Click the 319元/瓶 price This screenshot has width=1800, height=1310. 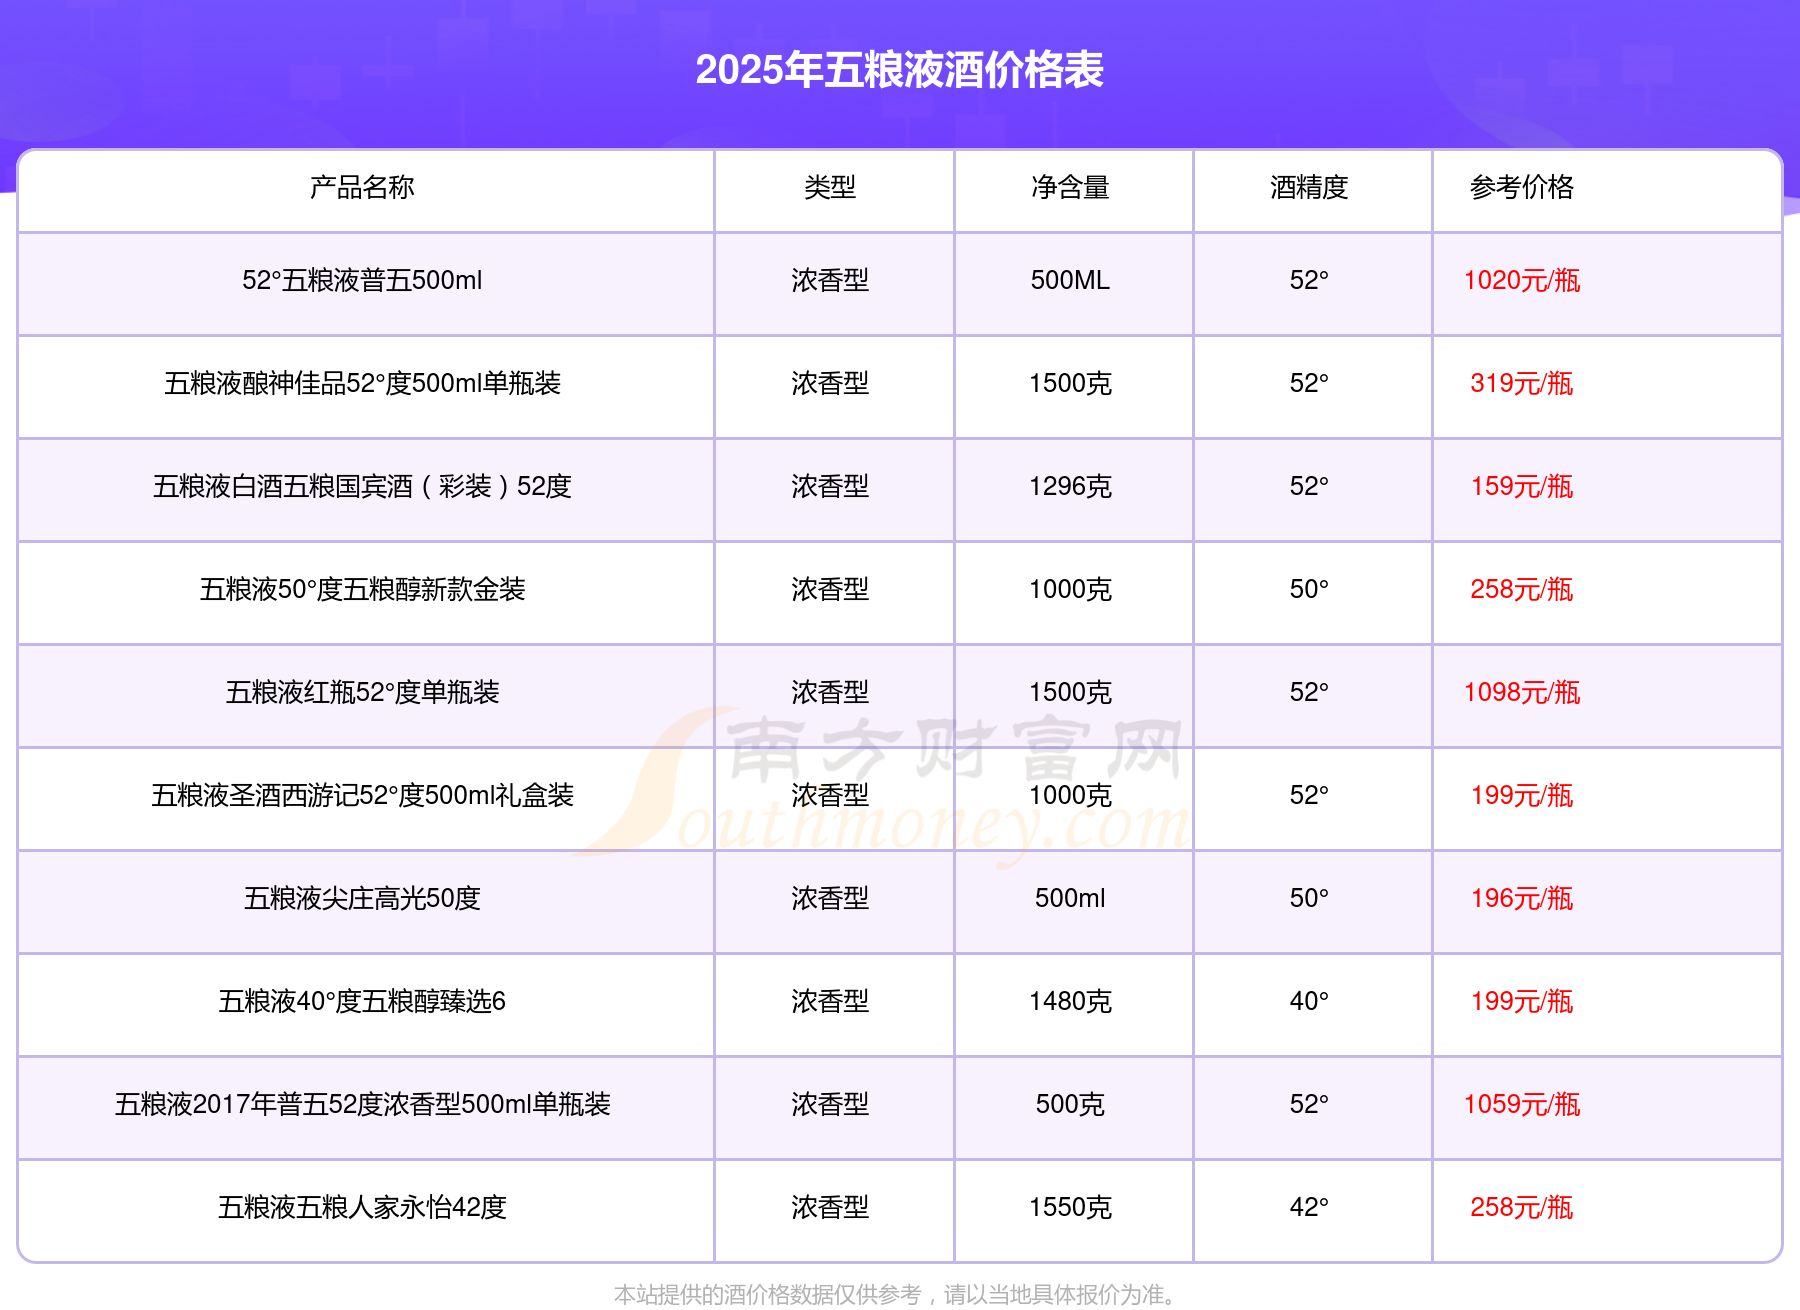[1522, 383]
